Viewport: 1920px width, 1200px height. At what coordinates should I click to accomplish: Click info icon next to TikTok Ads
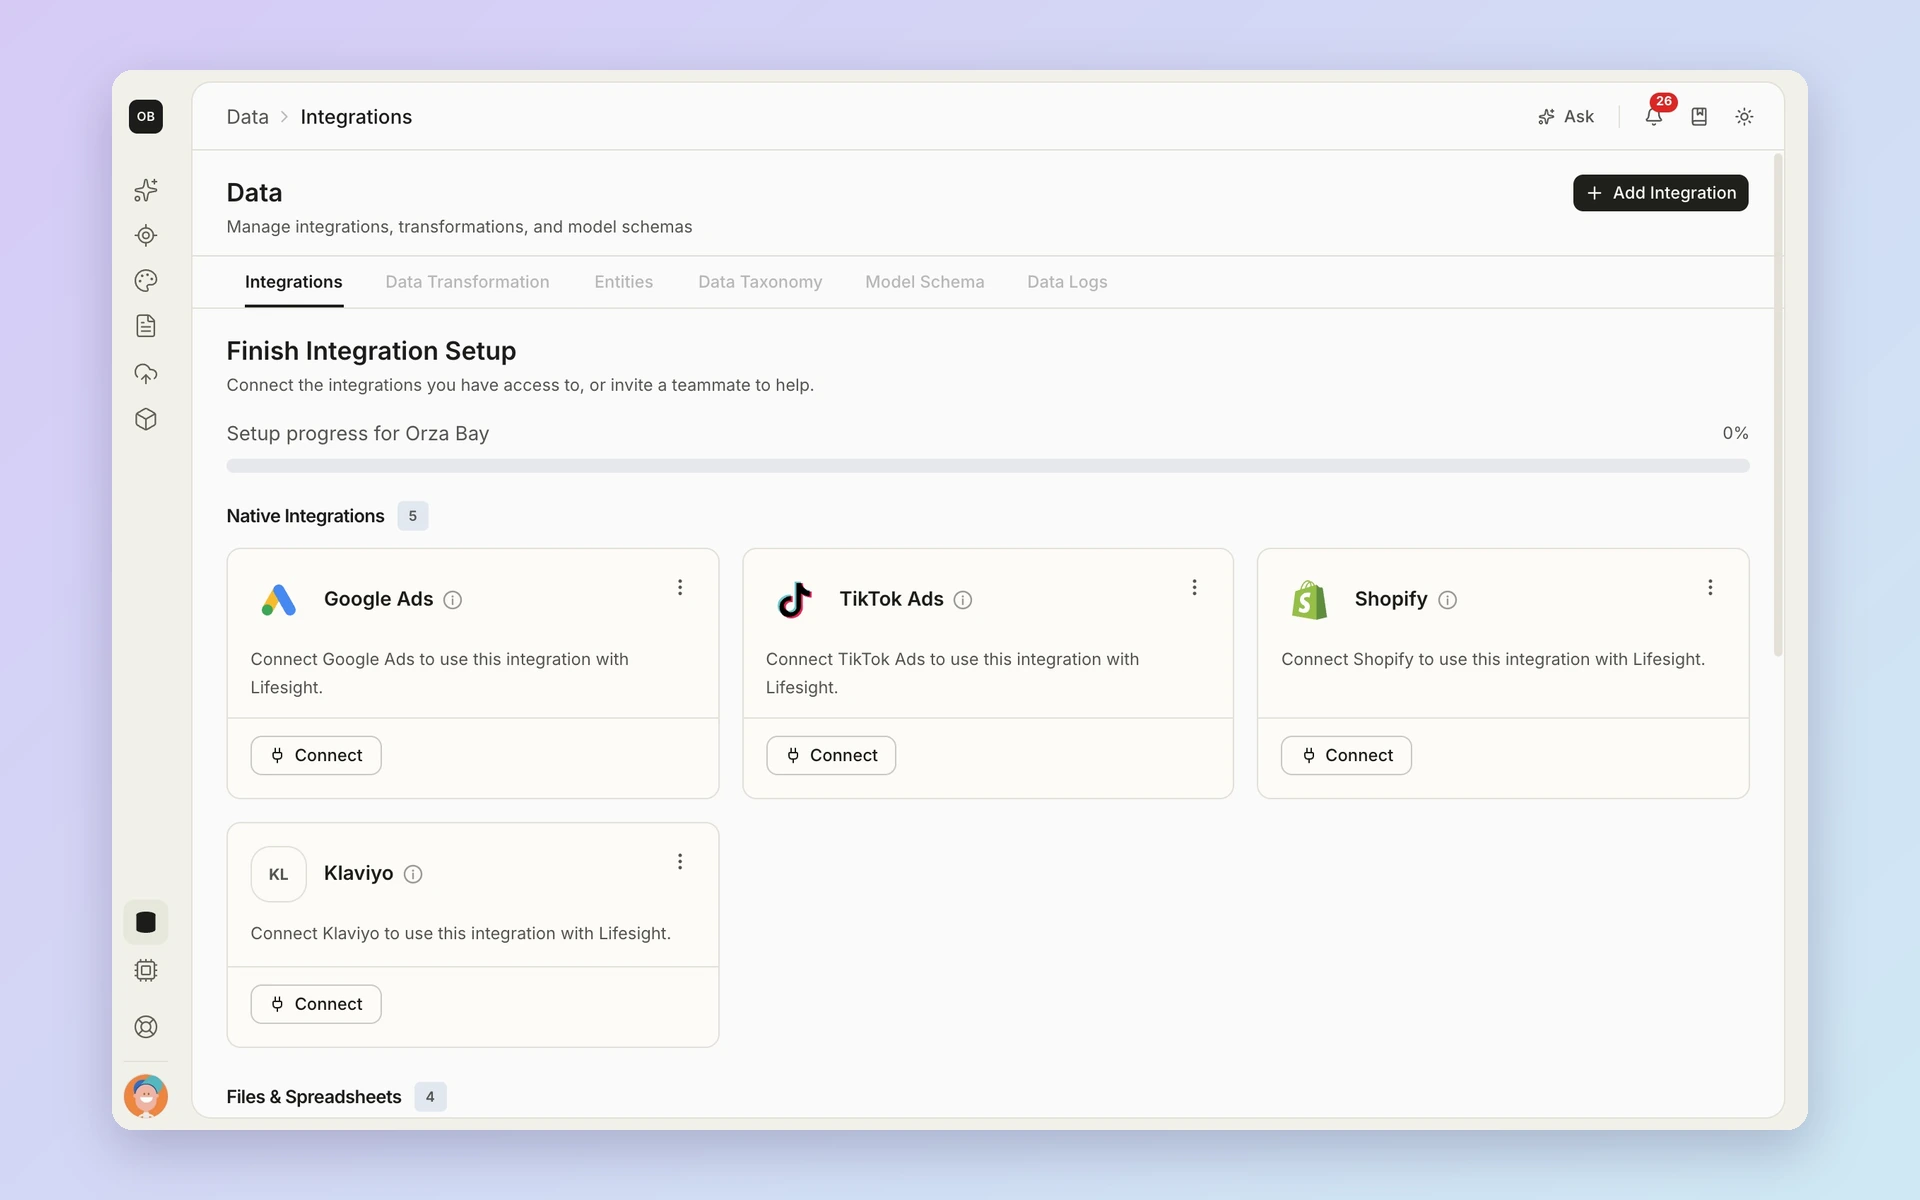click(x=963, y=600)
